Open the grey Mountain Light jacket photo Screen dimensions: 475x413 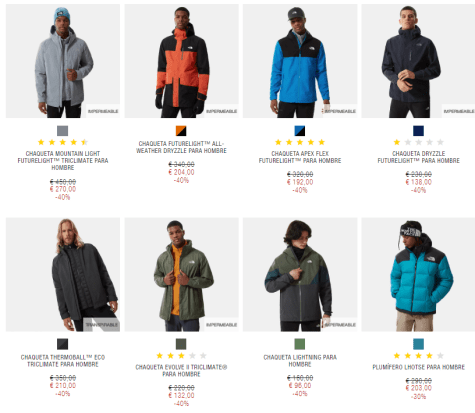point(63,61)
